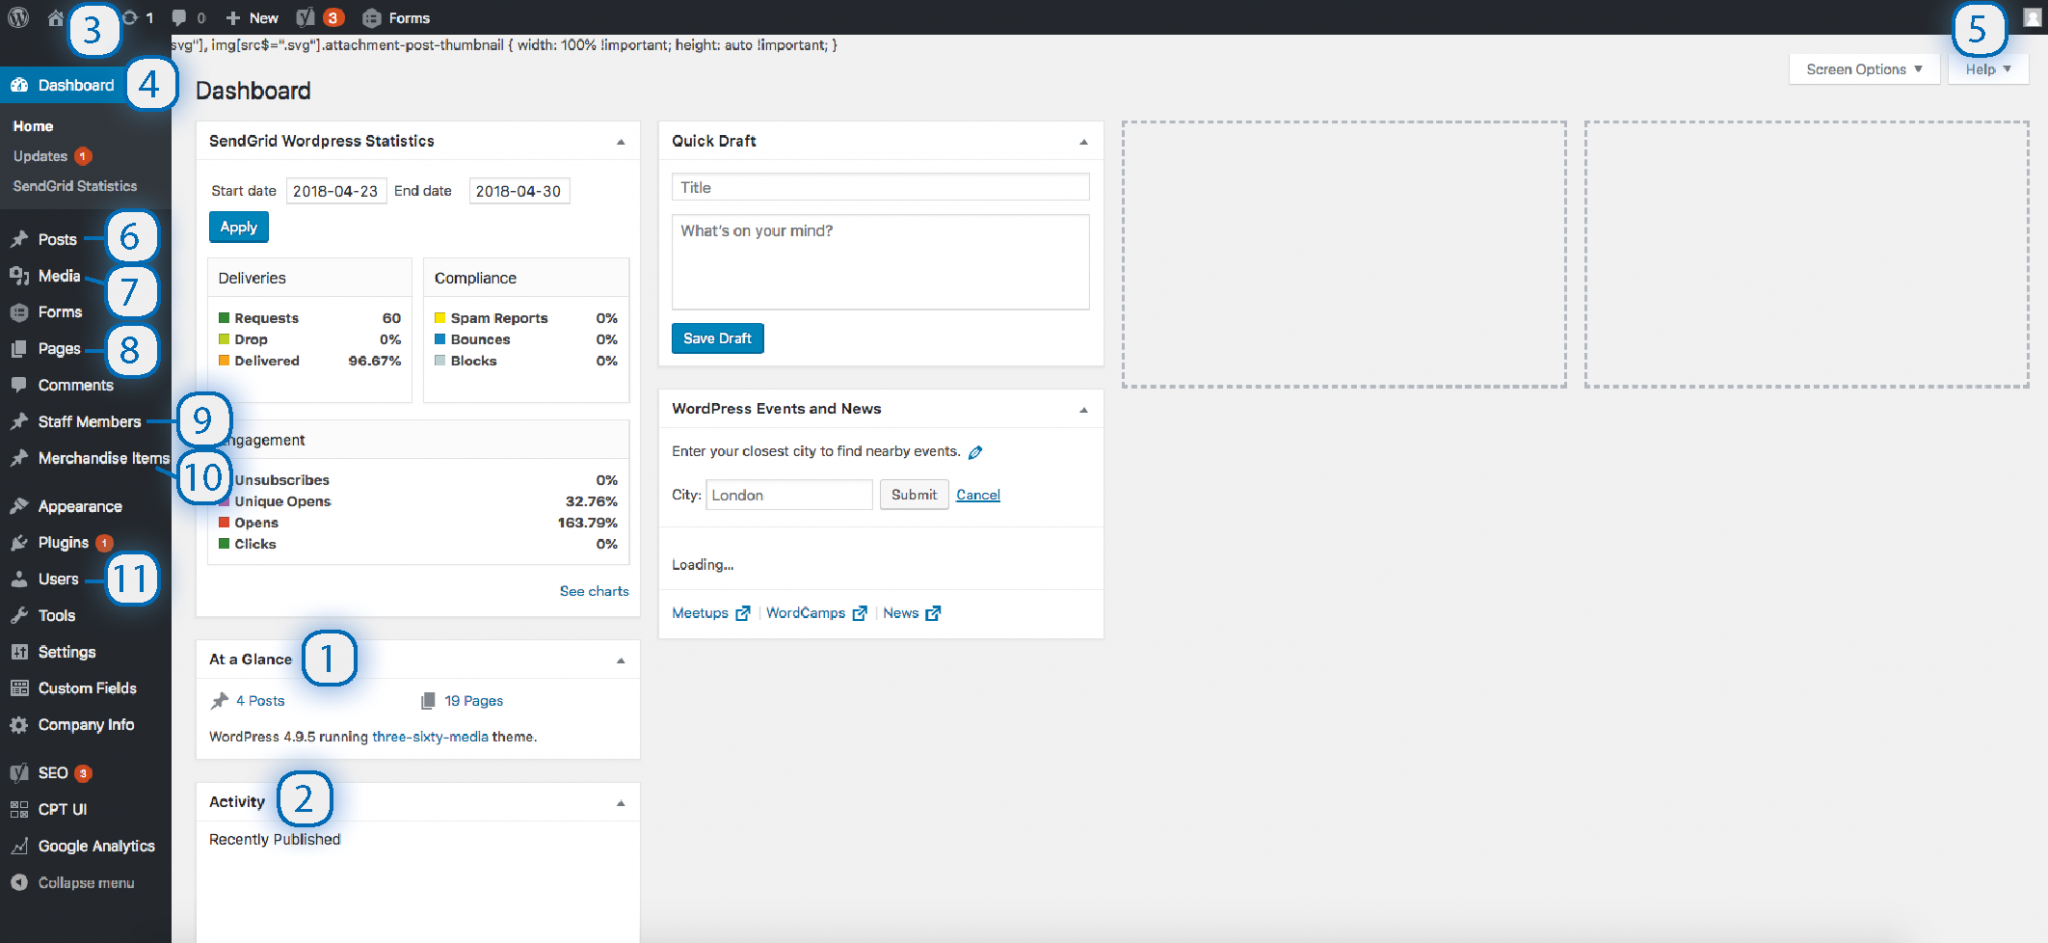
Task: Open SendGrid Statistics submenu item
Action: click(75, 186)
